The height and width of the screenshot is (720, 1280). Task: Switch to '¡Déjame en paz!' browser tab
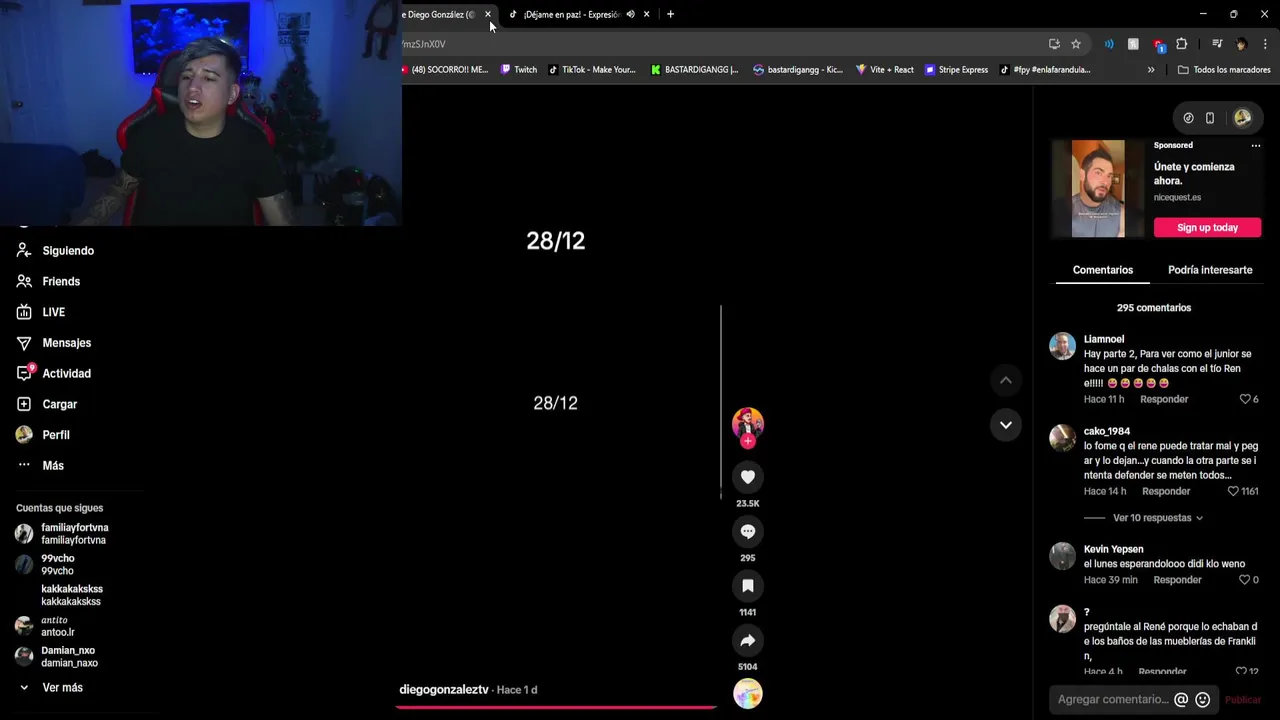[571, 14]
